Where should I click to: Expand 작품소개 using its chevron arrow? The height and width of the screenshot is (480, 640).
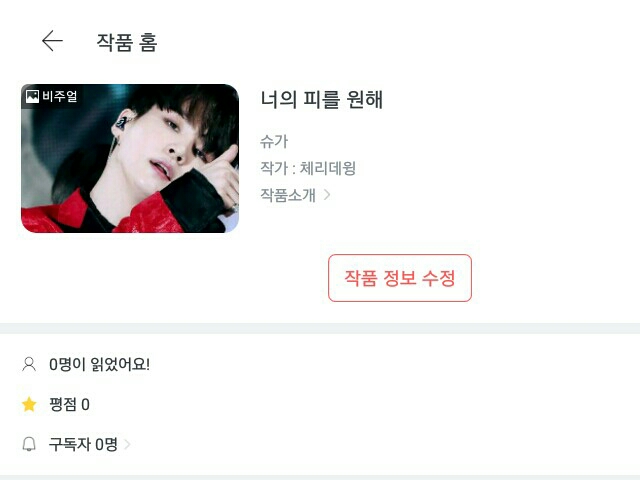[327, 195]
